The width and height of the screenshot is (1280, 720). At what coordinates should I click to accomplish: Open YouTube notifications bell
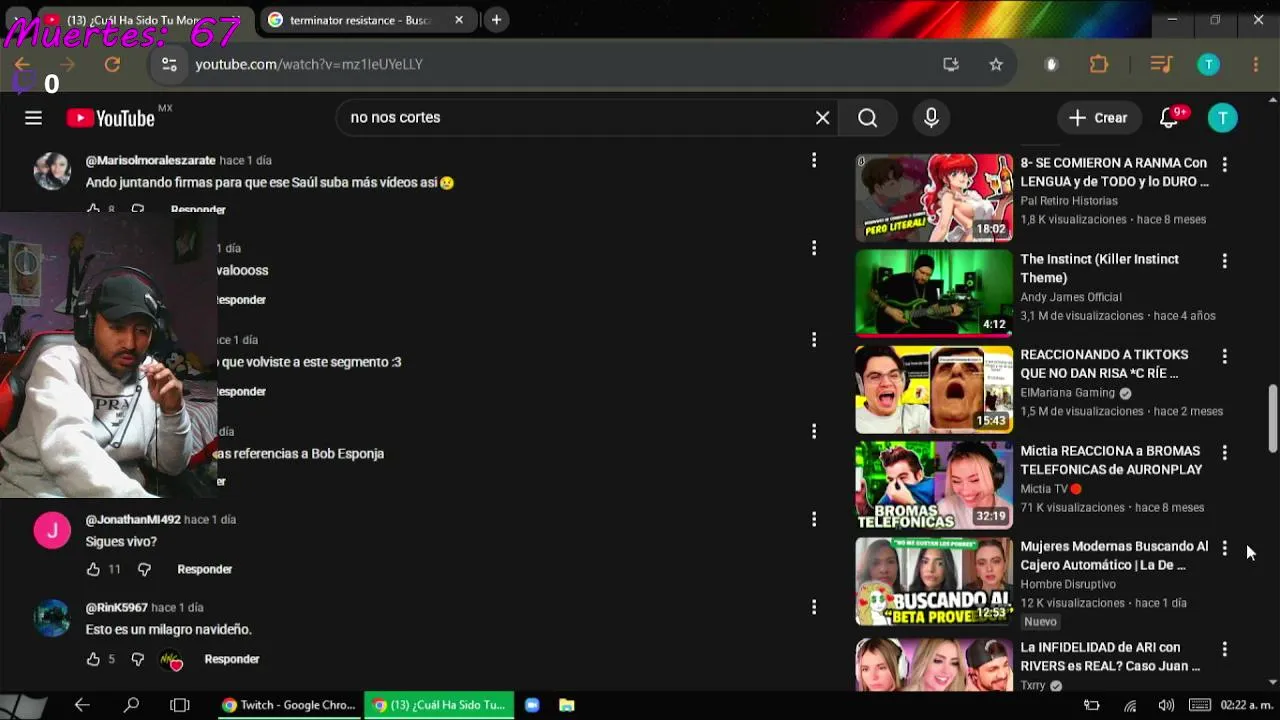click(x=1169, y=118)
